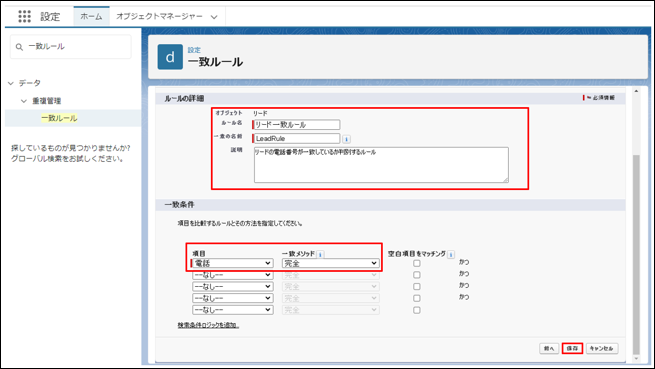Check the second row blank-match checkbox
This screenshot has width=655, height=369.
point(416,275)
